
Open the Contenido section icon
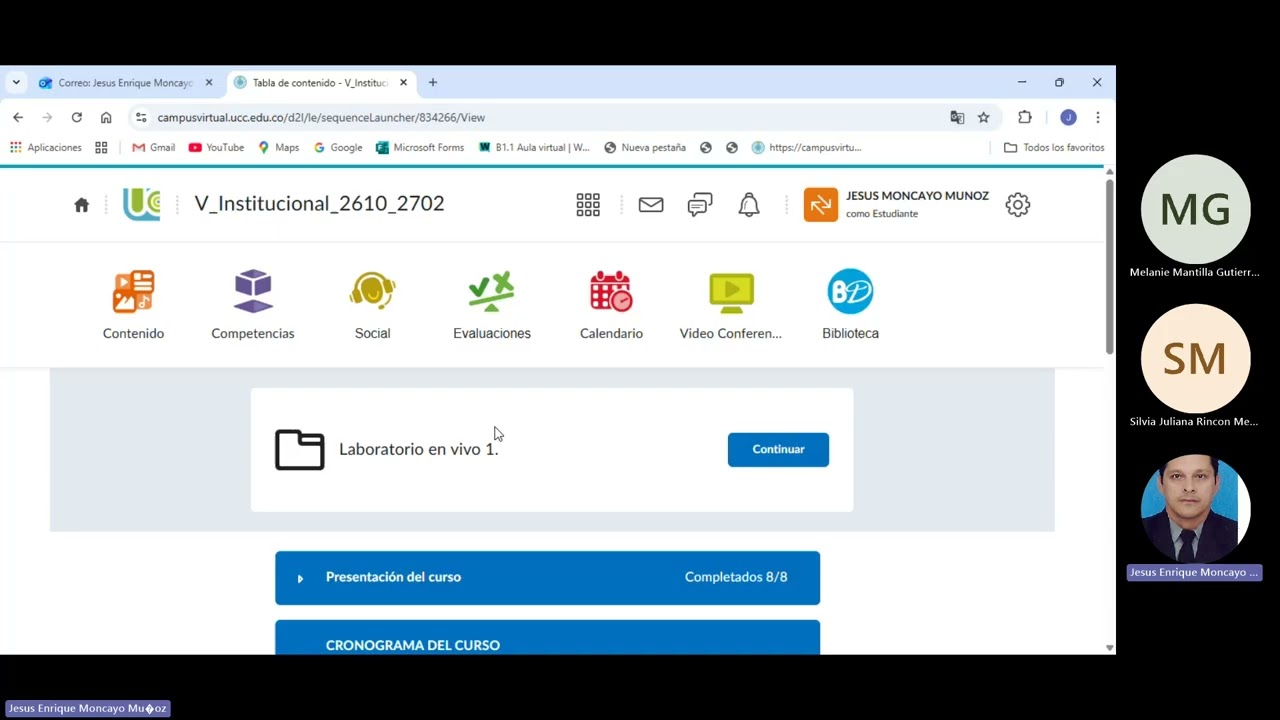click(133, 292)
